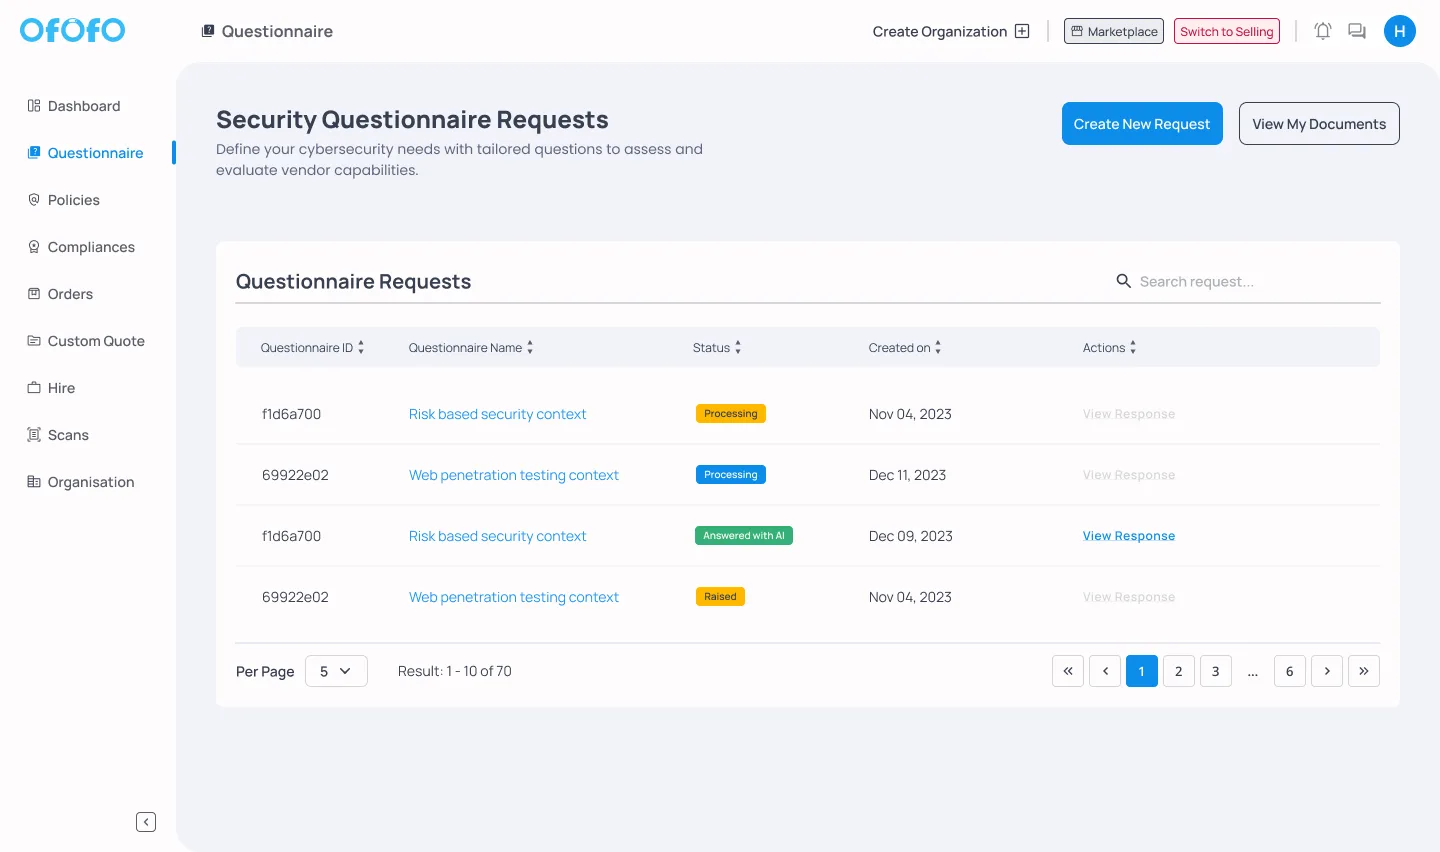
Task: Click the plus icon beside Create Organization
Action: (x=1022, y=31)
